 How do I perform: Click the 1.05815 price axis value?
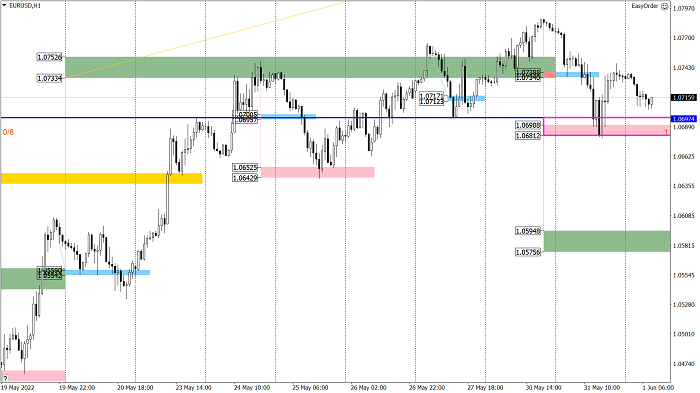[x=683, y=246]
